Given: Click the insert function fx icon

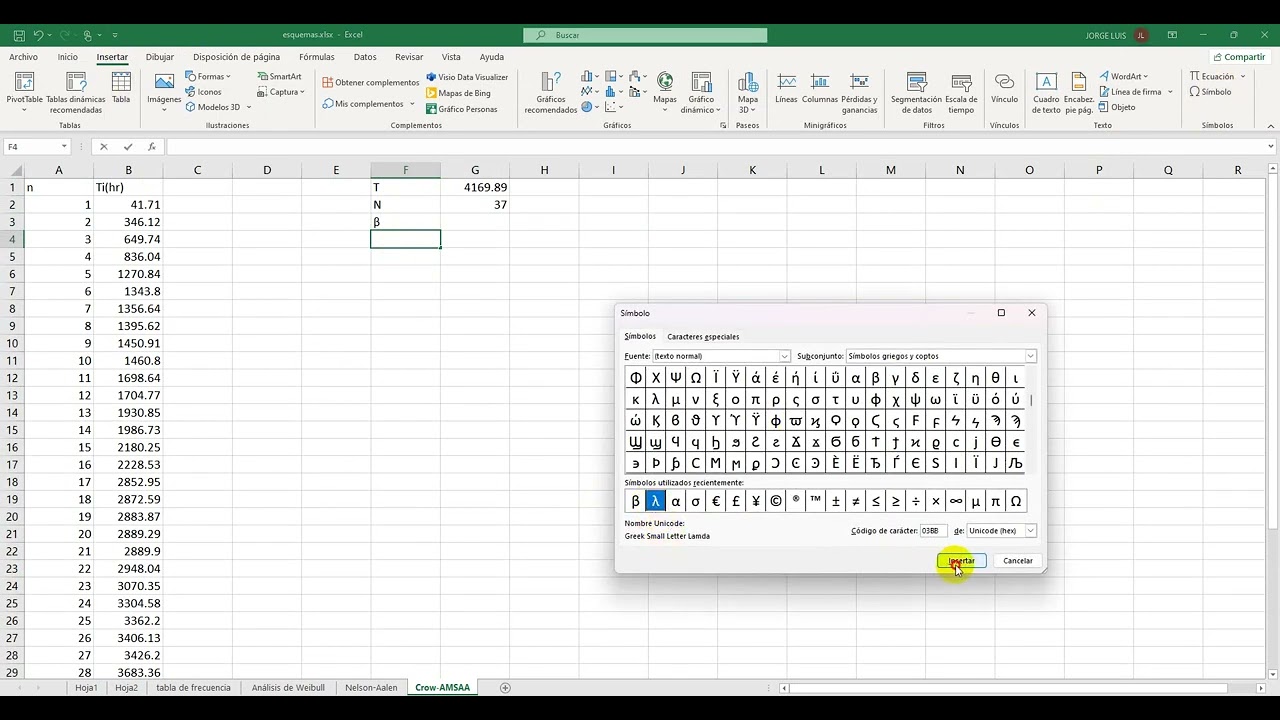Looking at the screenshot, I should tap(151, 147).
